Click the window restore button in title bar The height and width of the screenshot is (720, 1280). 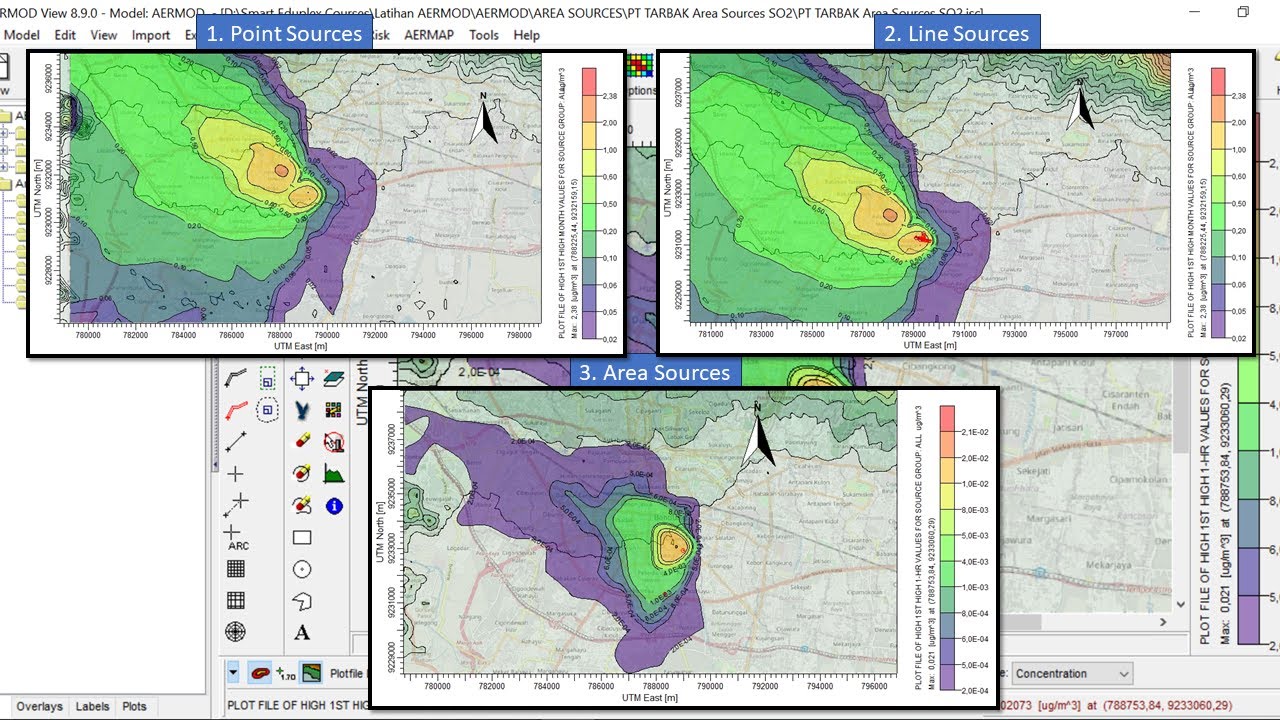pyautogui.click(x=1243, y=11)
